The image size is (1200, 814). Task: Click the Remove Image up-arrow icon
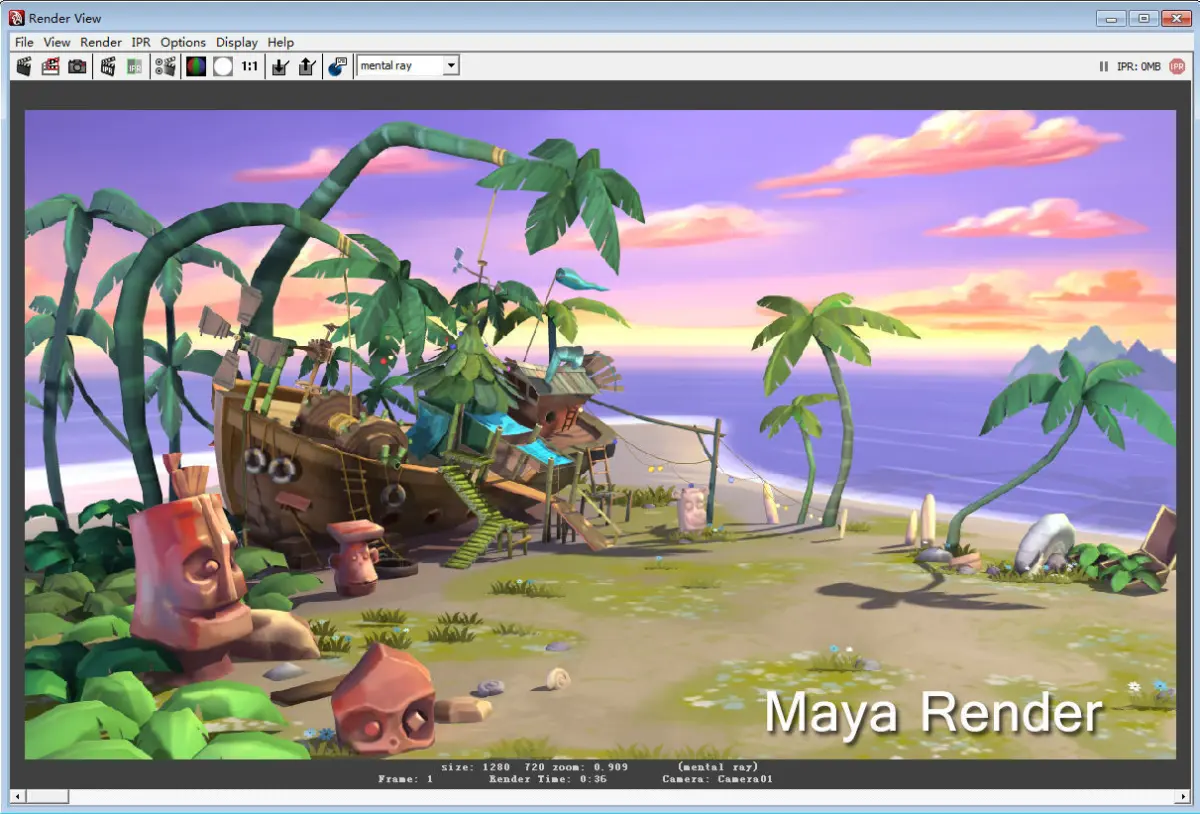307,66
